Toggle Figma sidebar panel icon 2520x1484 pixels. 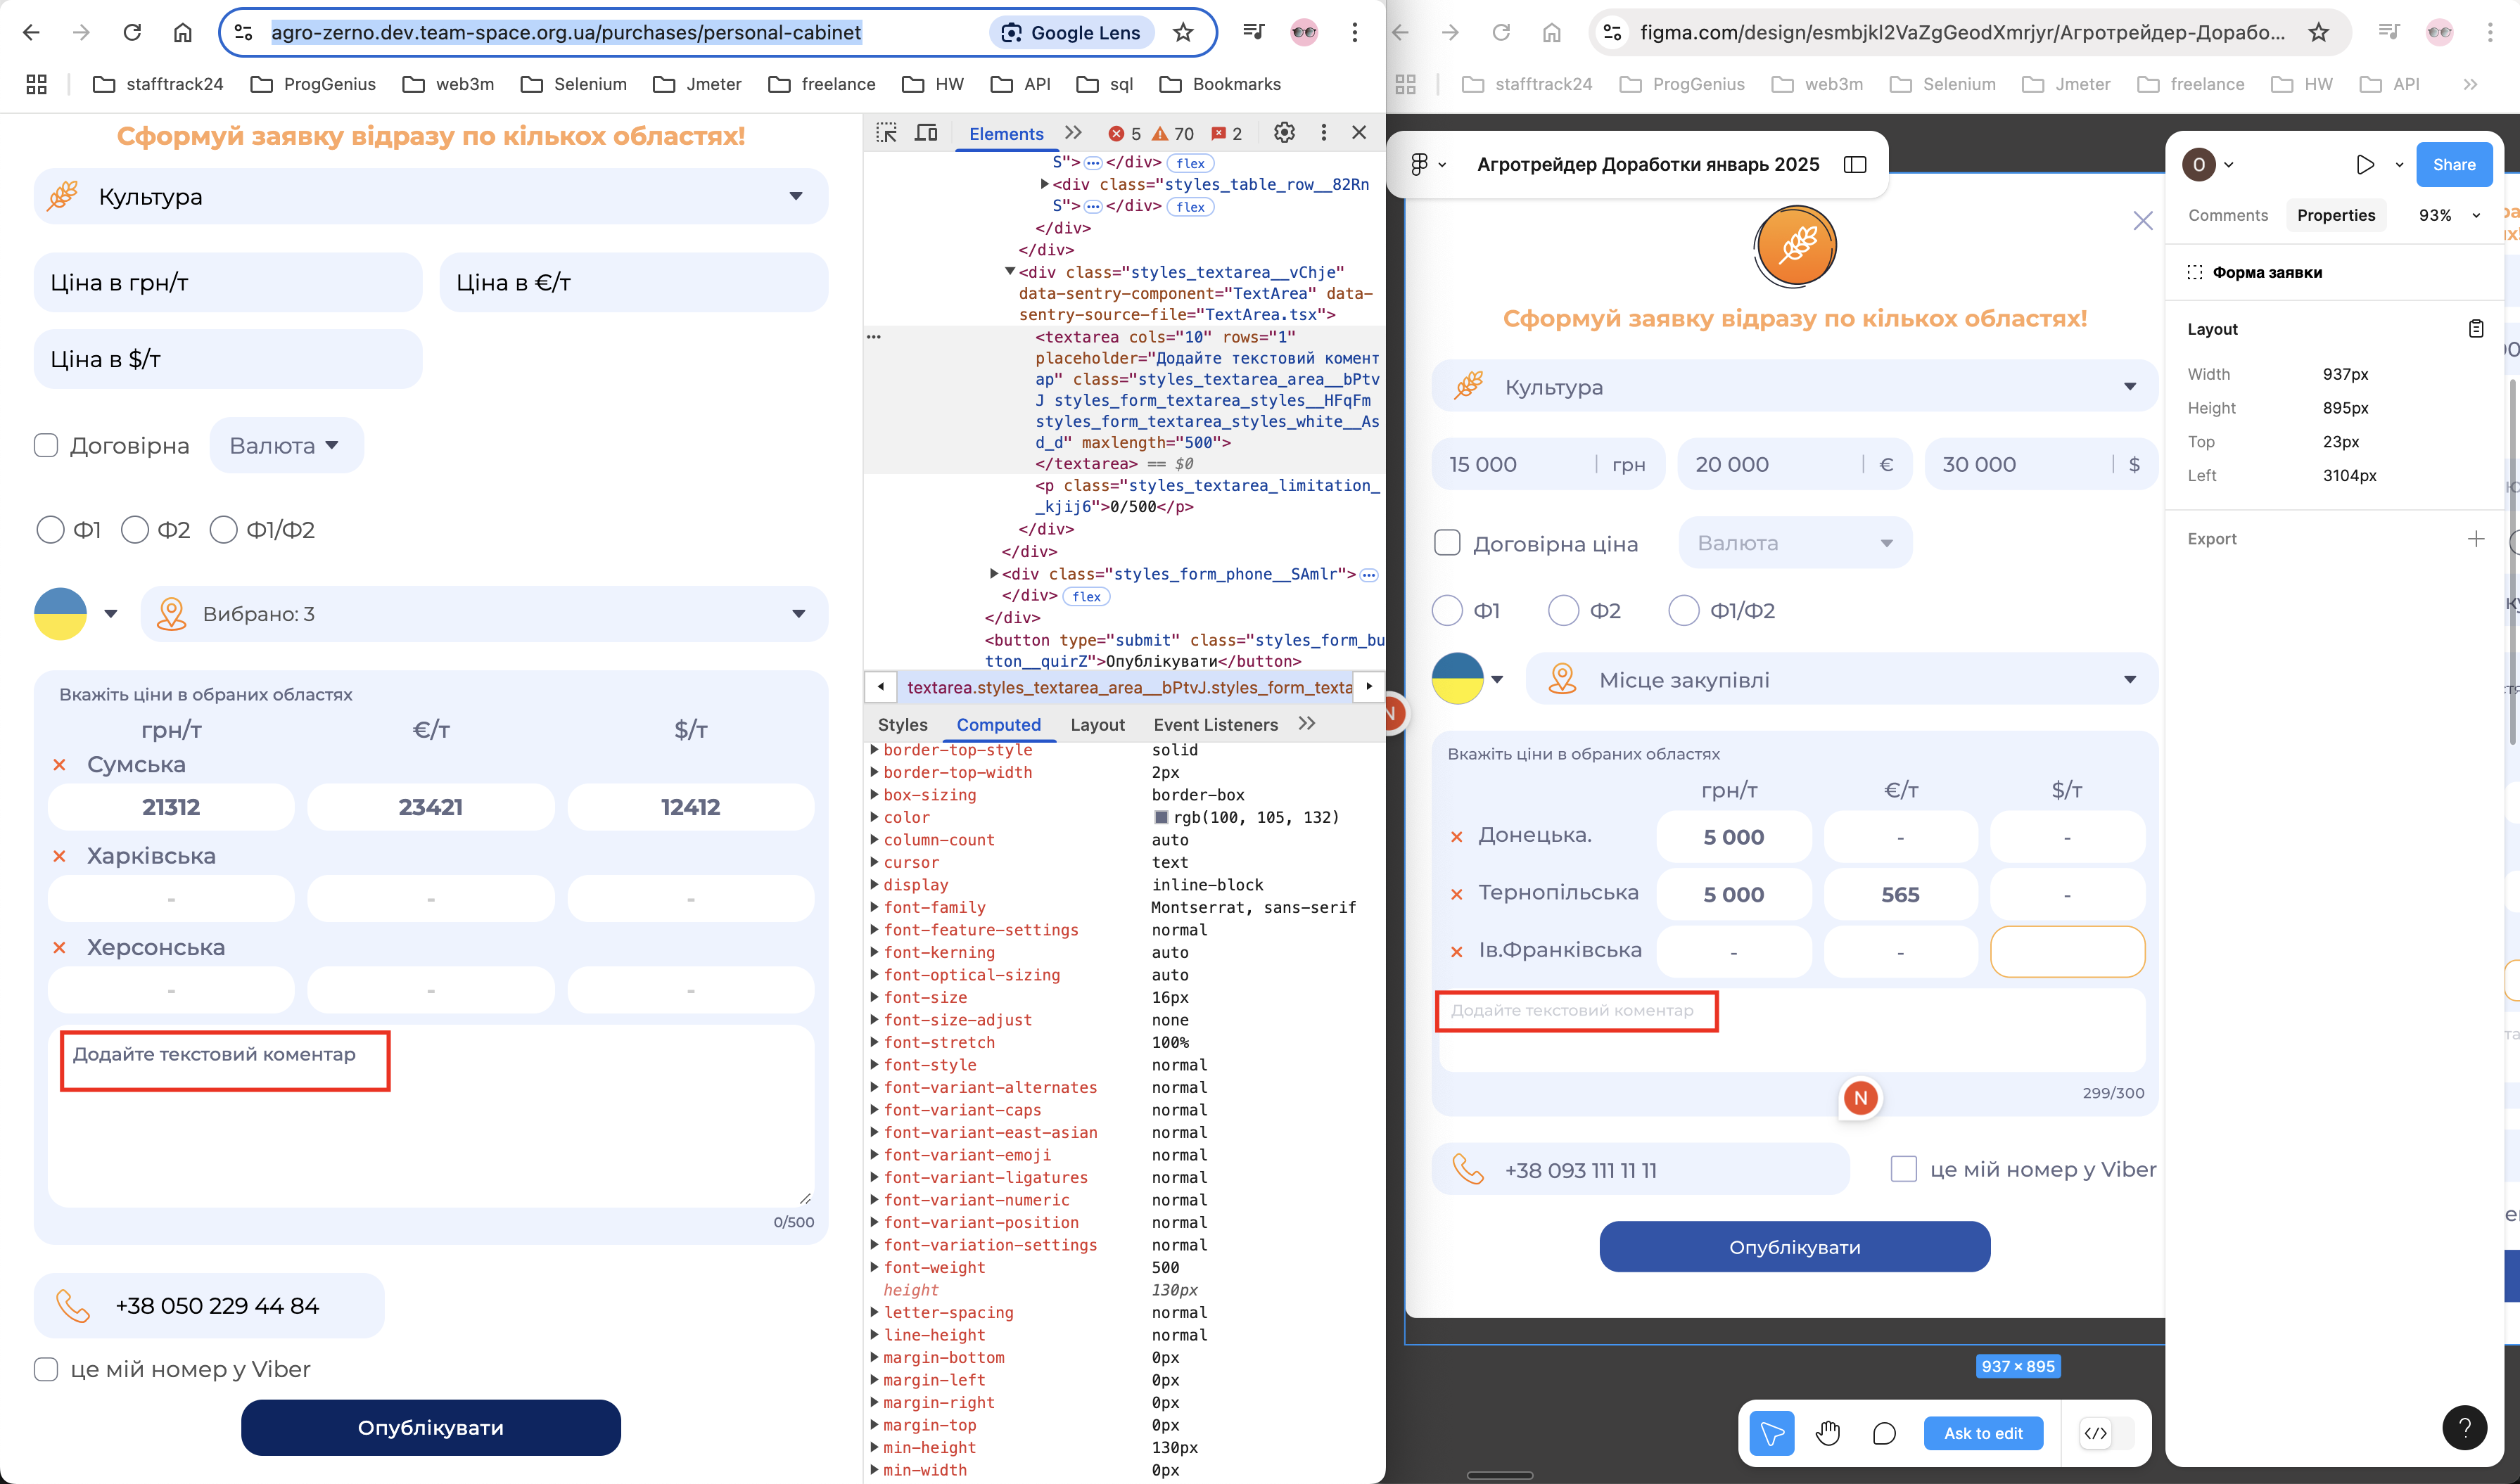(x=1855, y=165)
